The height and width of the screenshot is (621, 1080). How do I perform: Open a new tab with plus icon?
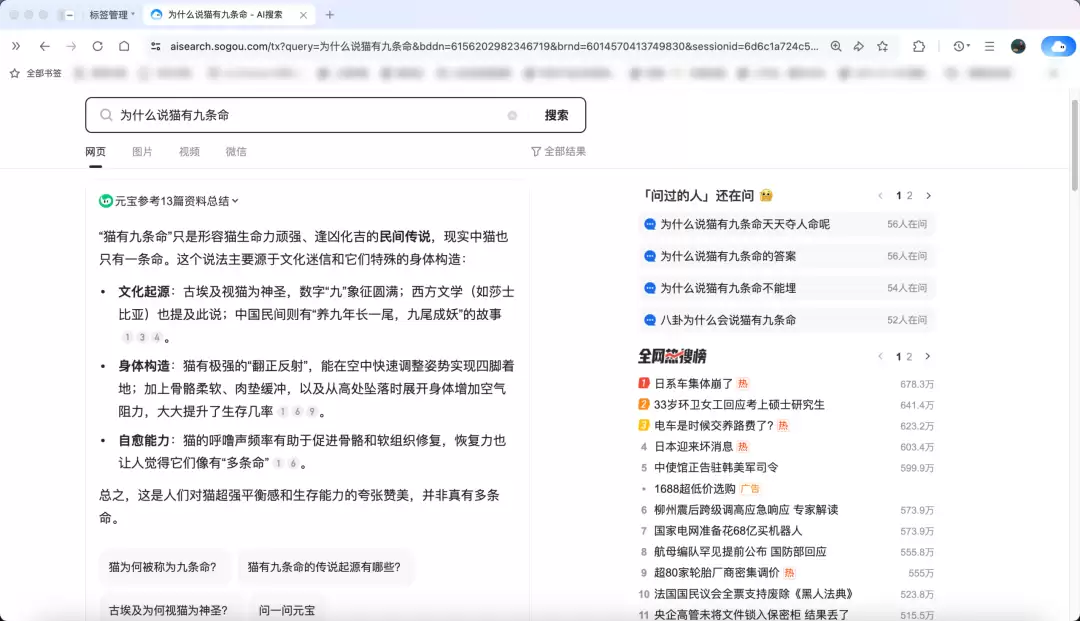[330, 14]
